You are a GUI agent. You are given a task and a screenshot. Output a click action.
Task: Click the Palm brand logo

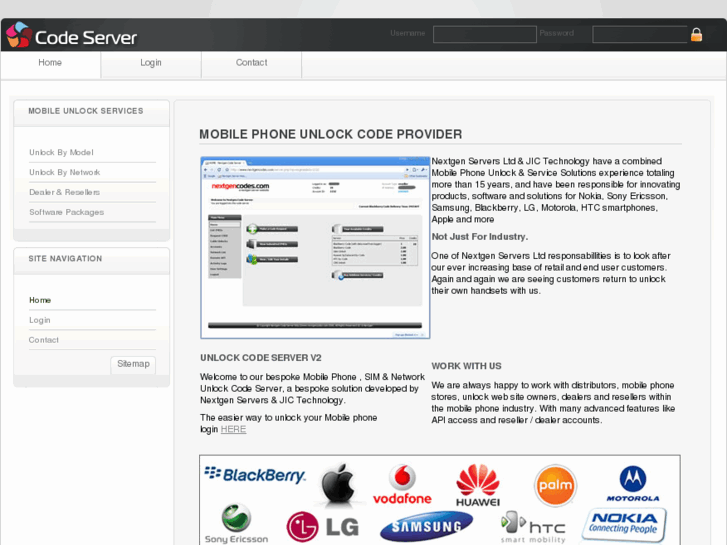coord(555,486)
